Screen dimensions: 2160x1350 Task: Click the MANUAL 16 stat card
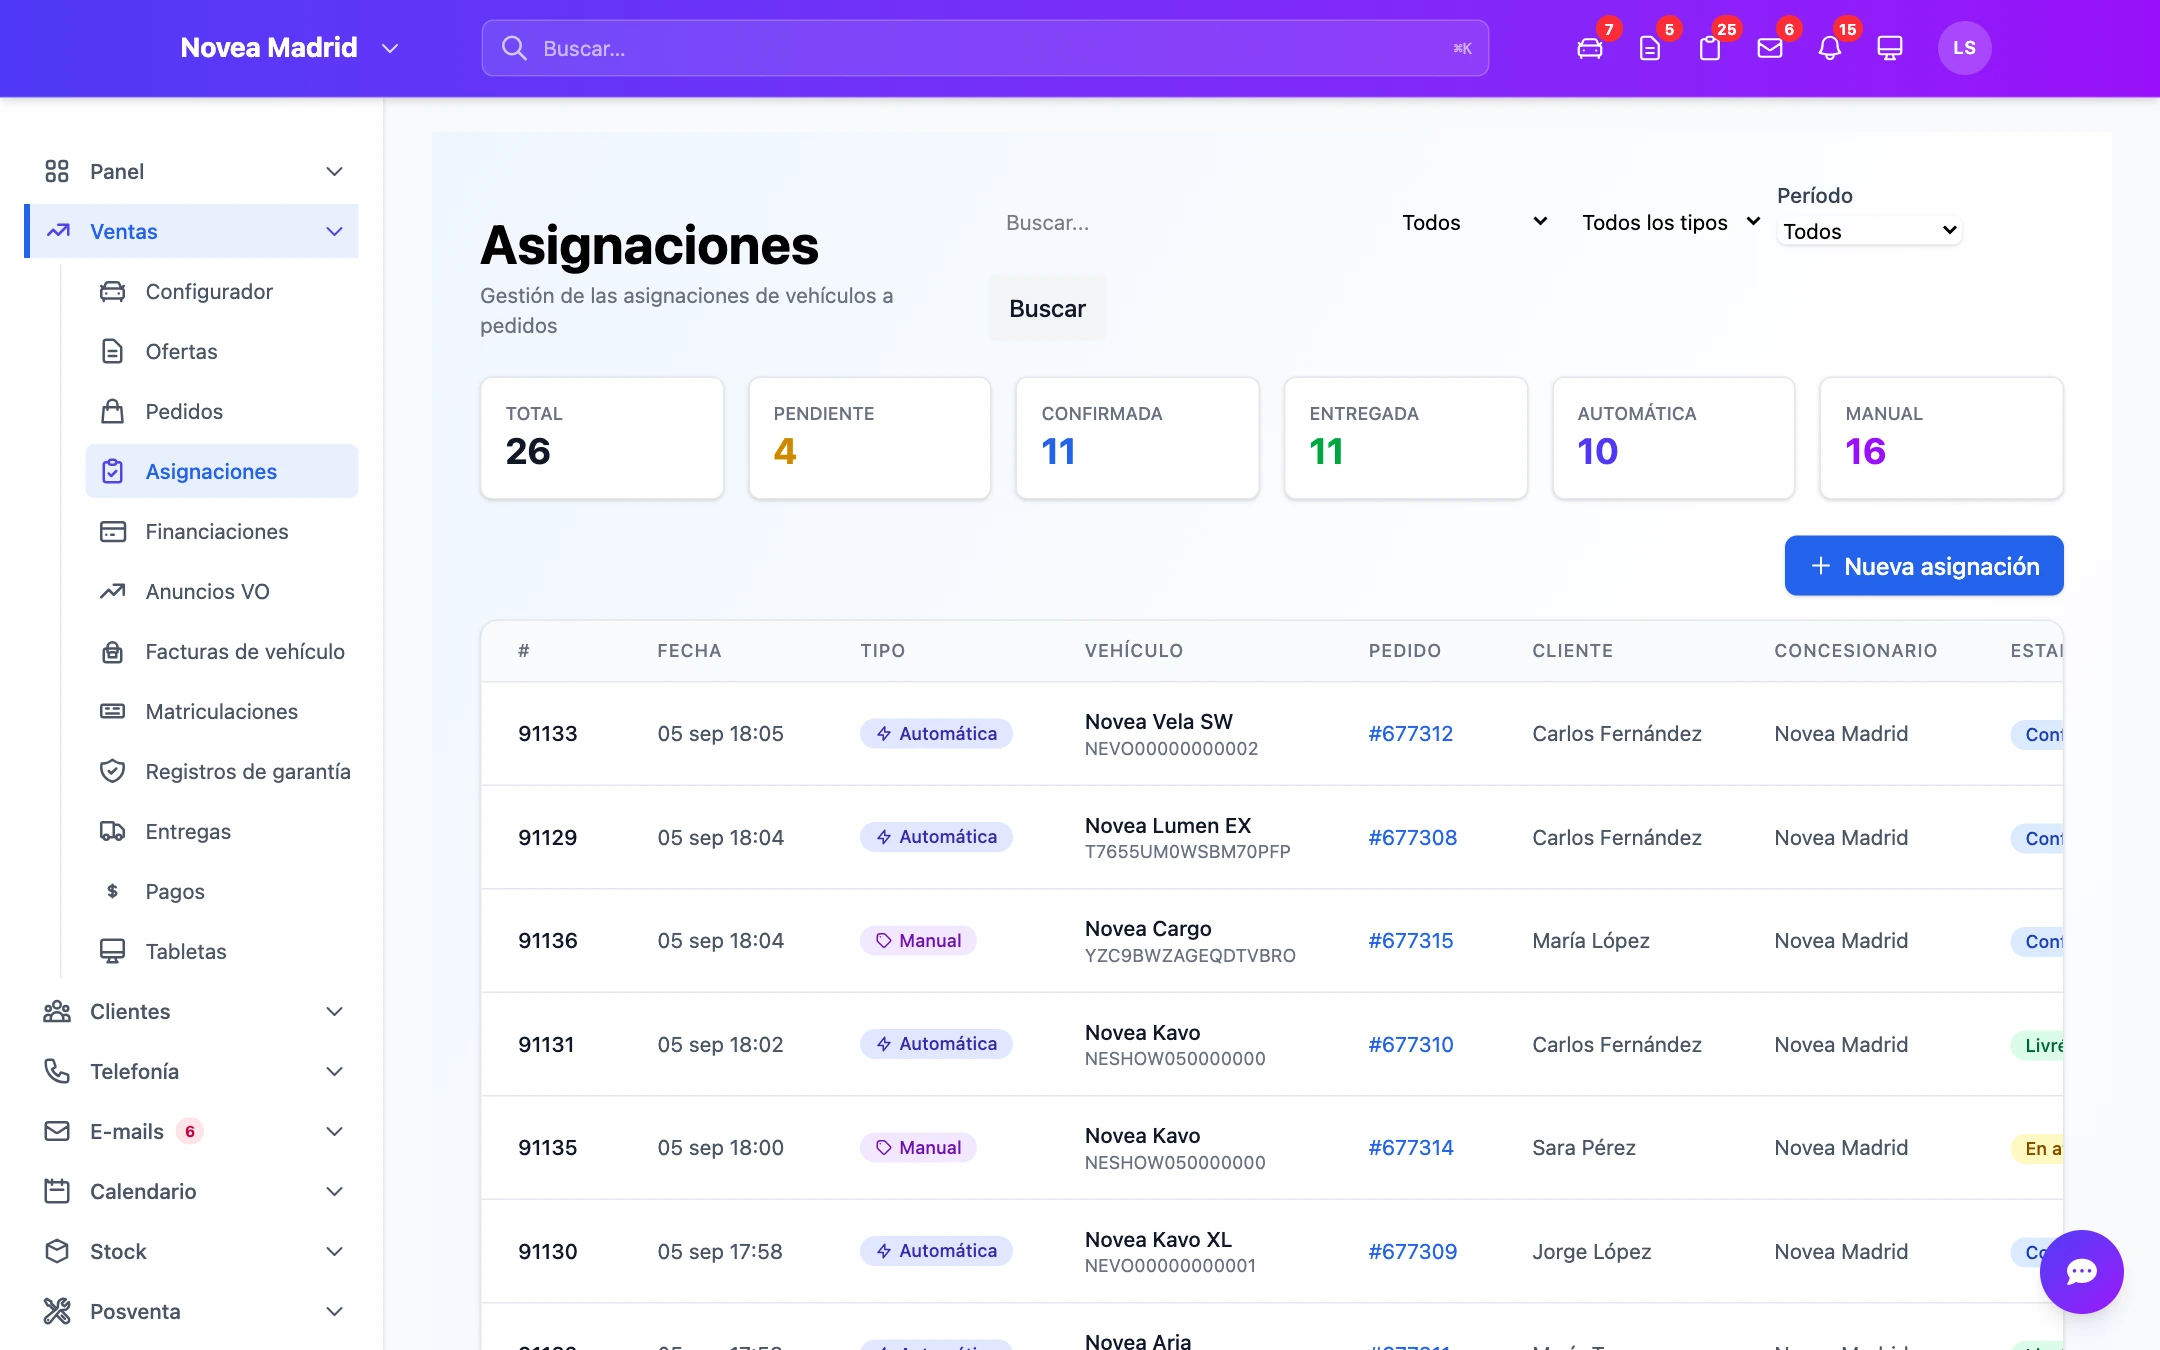click(x=1941, y=438)
